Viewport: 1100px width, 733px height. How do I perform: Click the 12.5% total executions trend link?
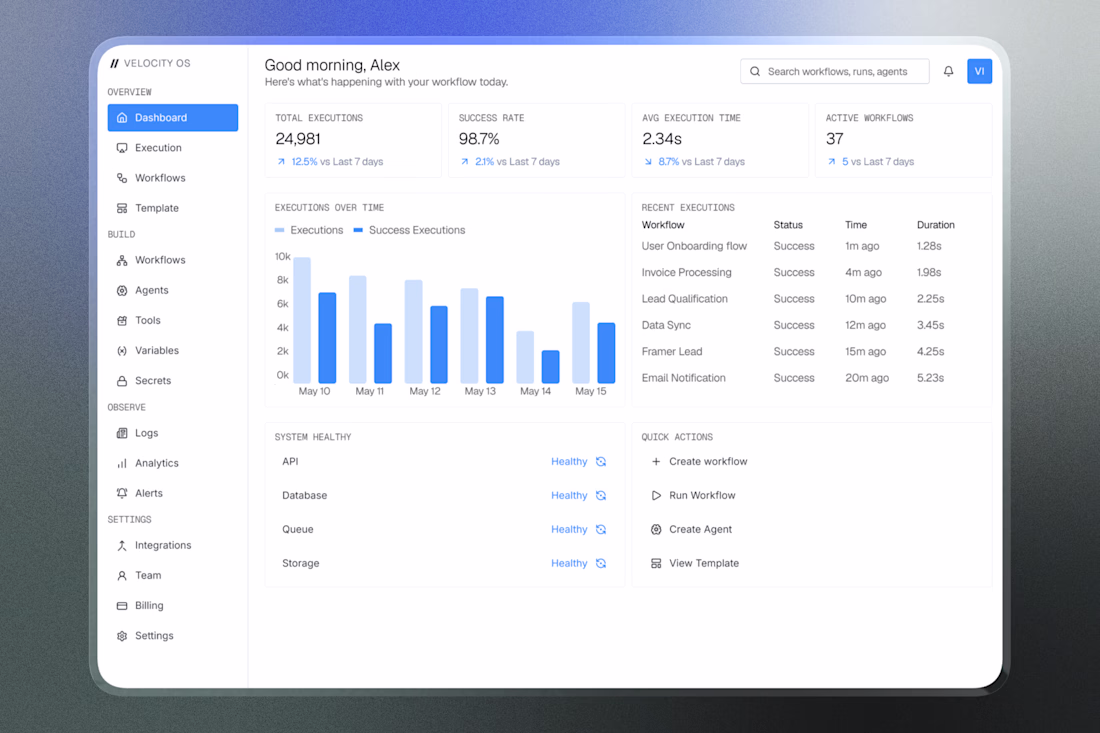pyautogui.click(x=304, y=161)
